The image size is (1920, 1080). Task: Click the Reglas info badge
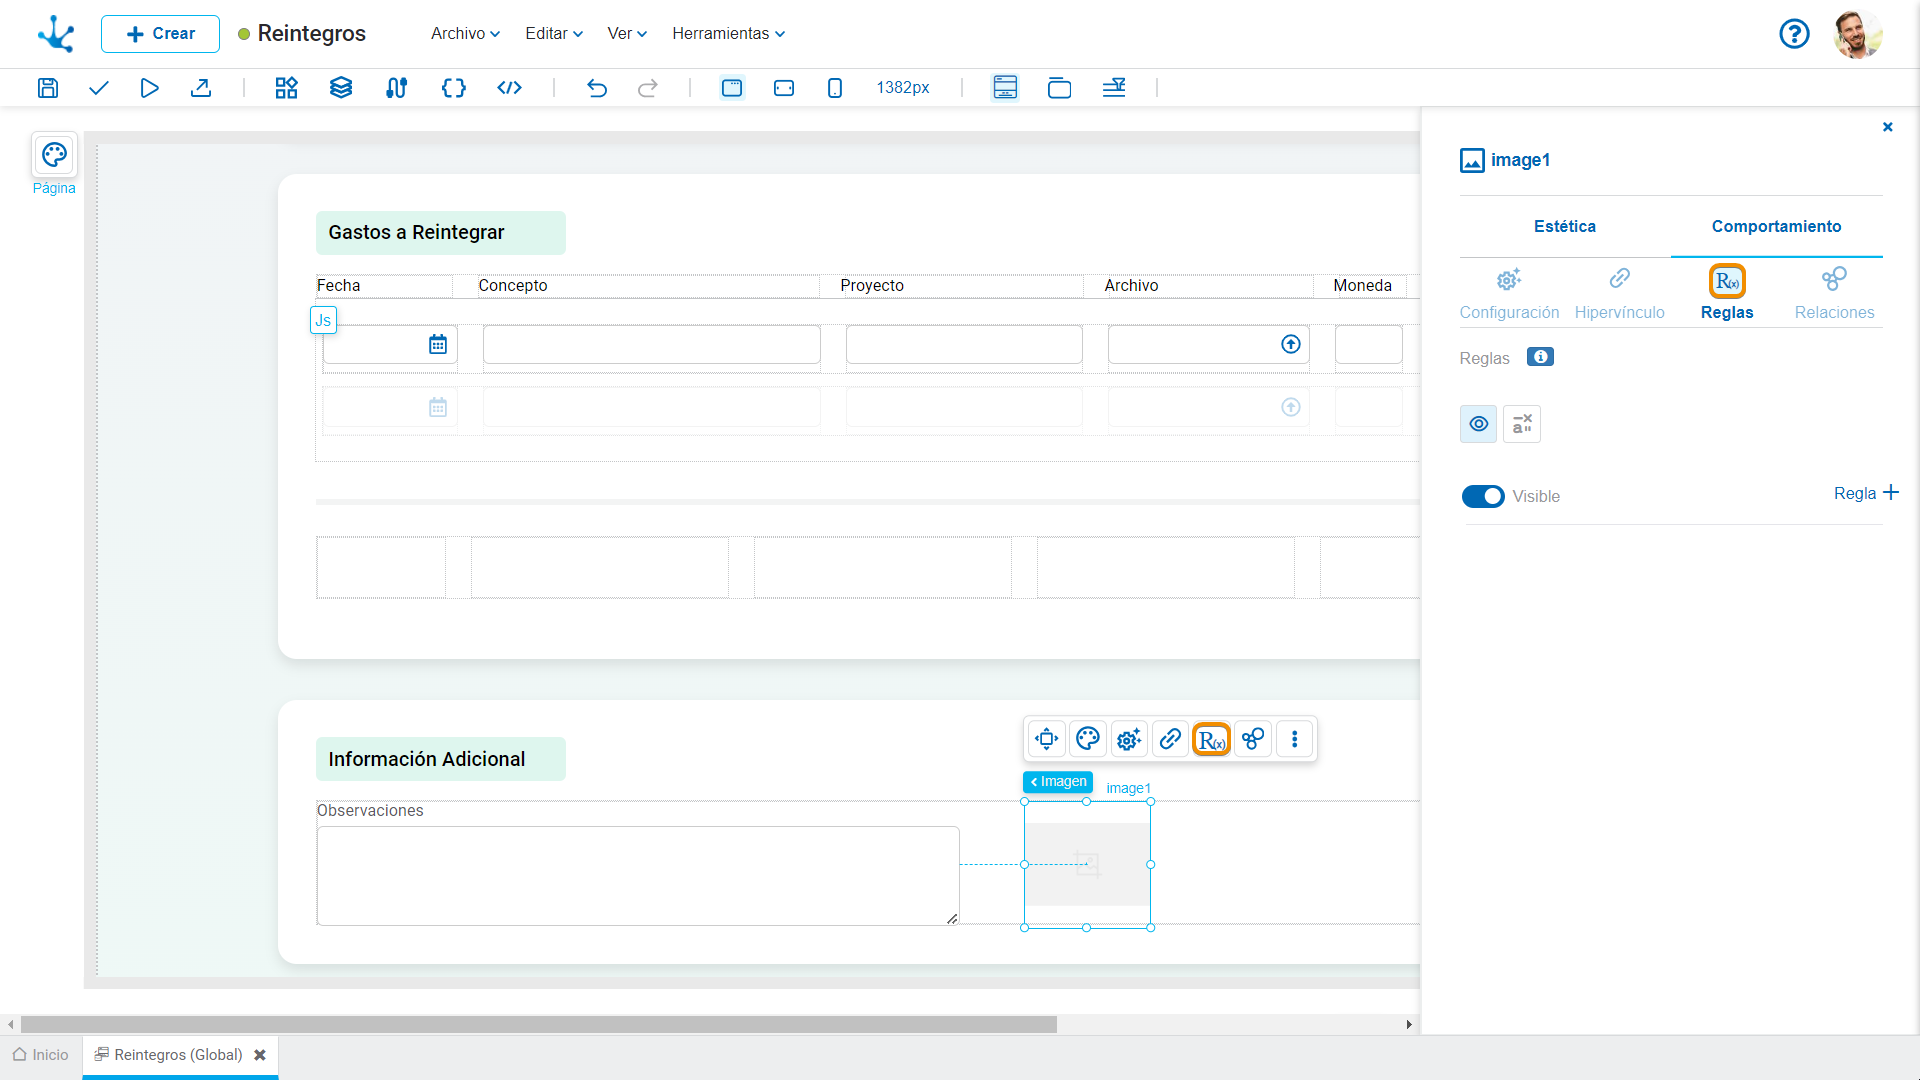[1540, 357]
